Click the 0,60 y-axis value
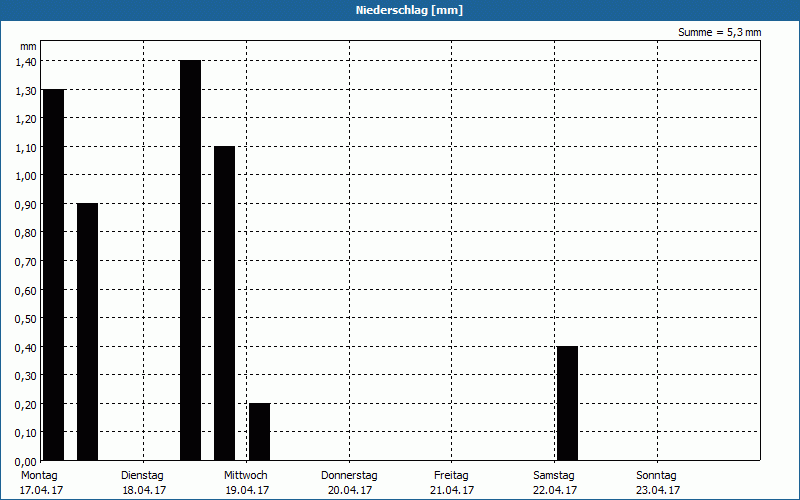The width and height of the screenshot is (800, 500). coord(26,290)
